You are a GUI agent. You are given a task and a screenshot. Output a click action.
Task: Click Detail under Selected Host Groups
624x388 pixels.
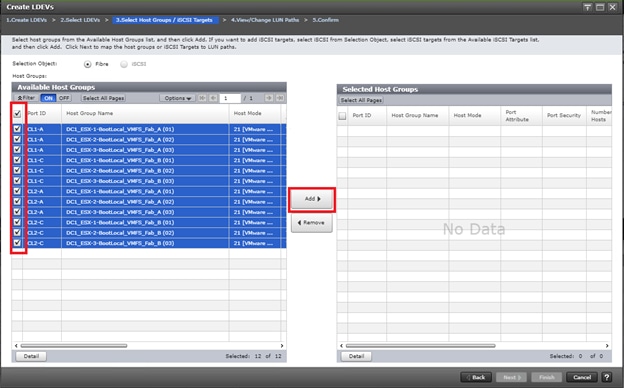click(356, 356)
